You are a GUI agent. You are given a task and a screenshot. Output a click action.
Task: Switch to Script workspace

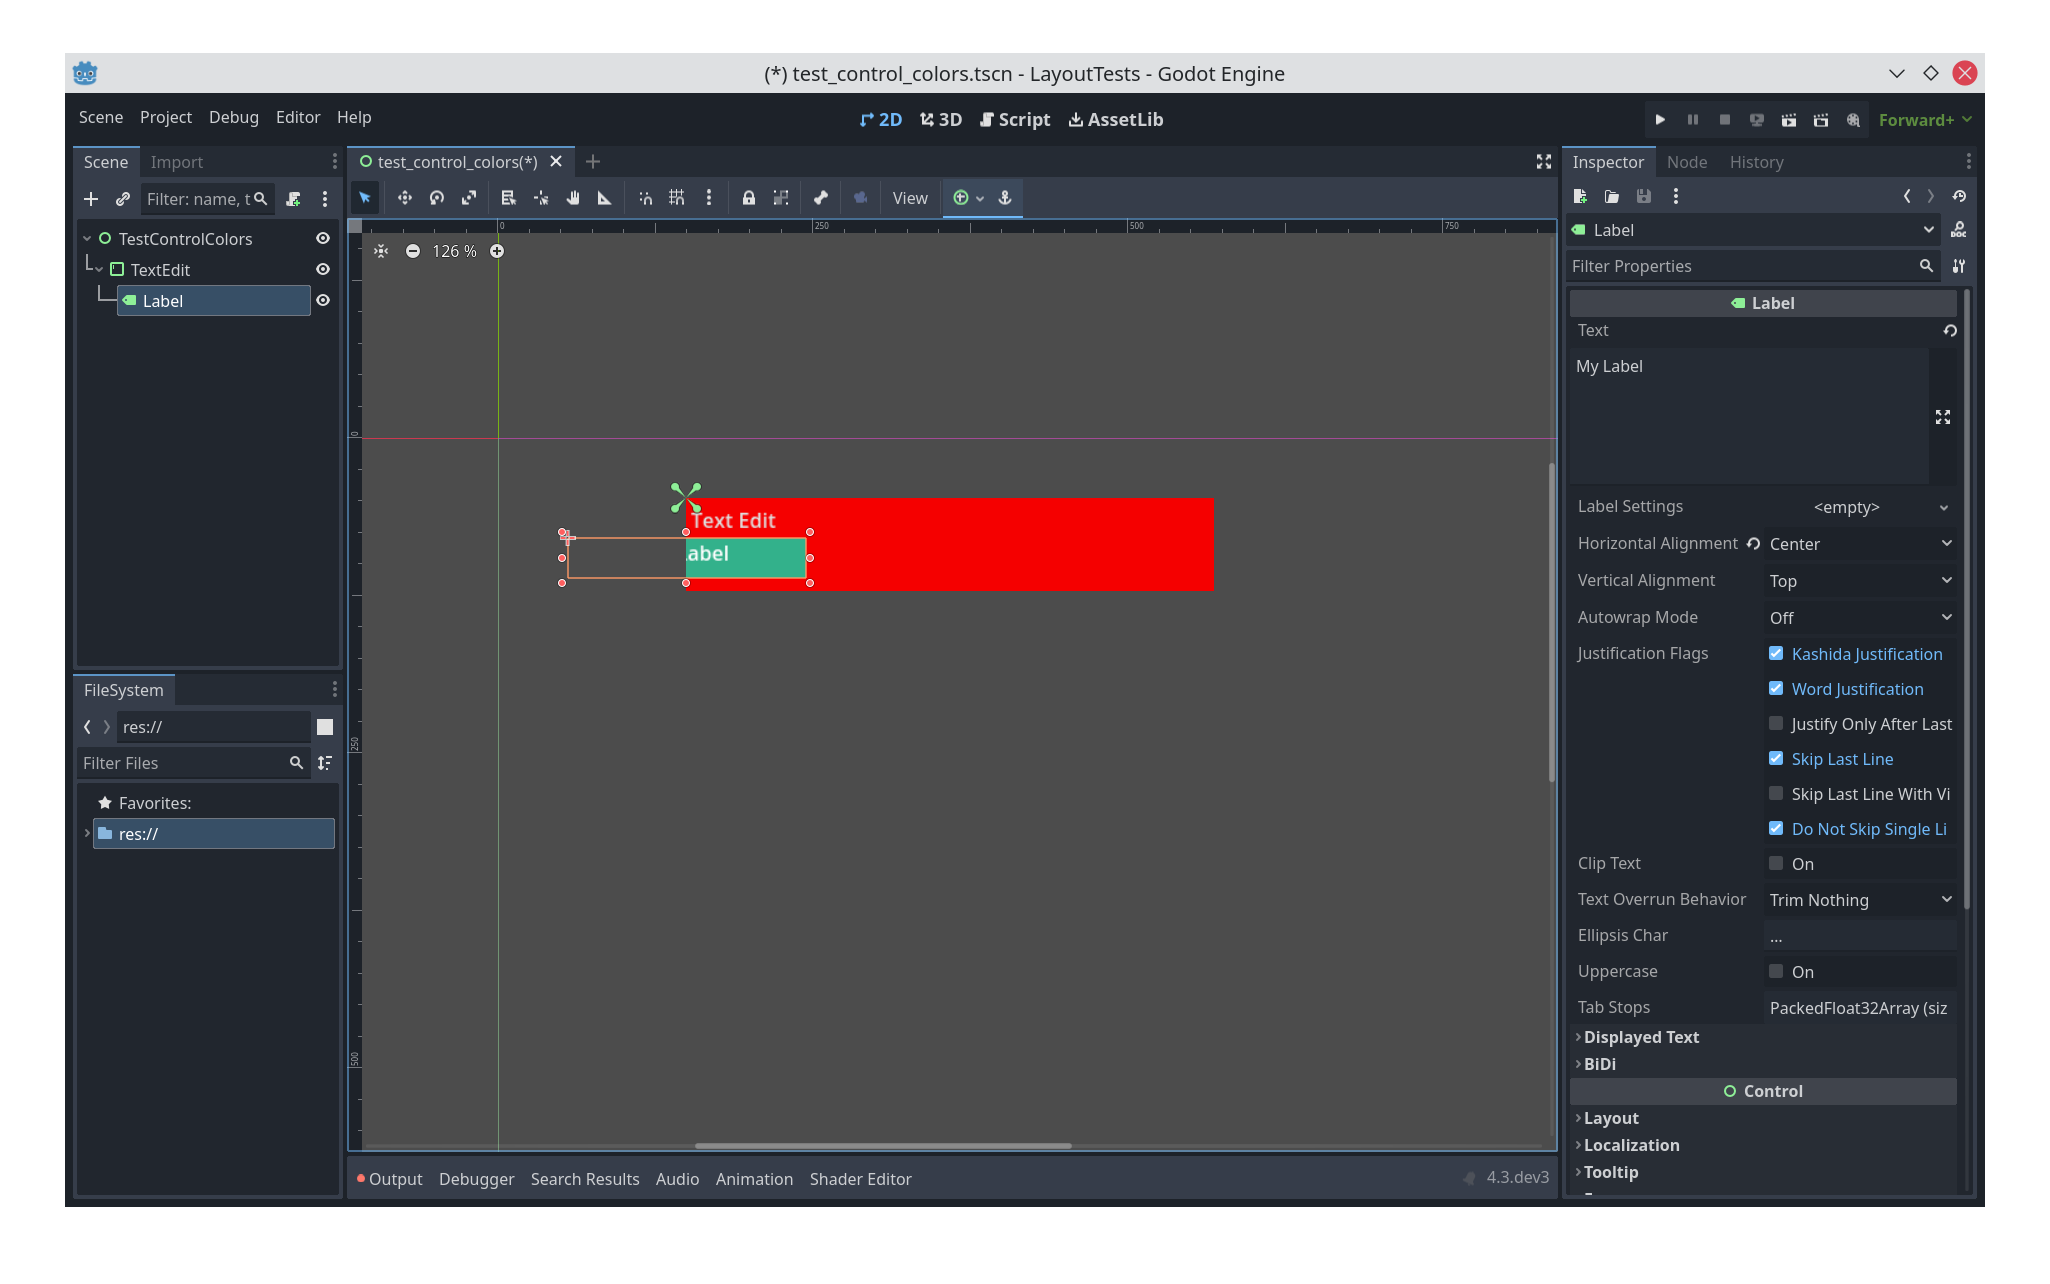pyautogui.click(x=1014, y=119)
